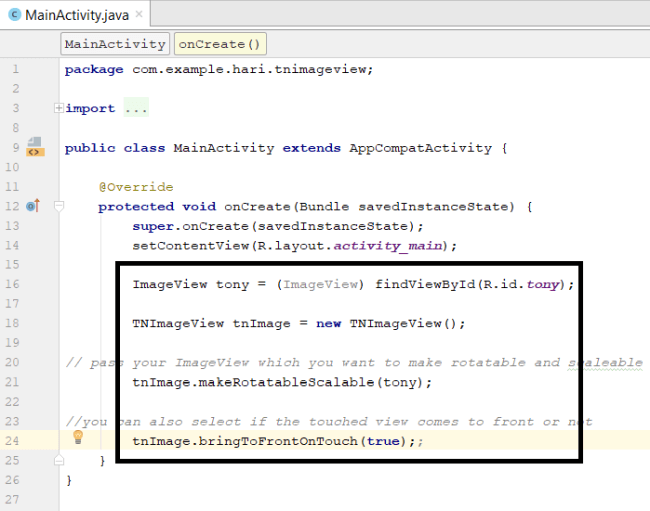Click the package keyword on line 1

94,70
